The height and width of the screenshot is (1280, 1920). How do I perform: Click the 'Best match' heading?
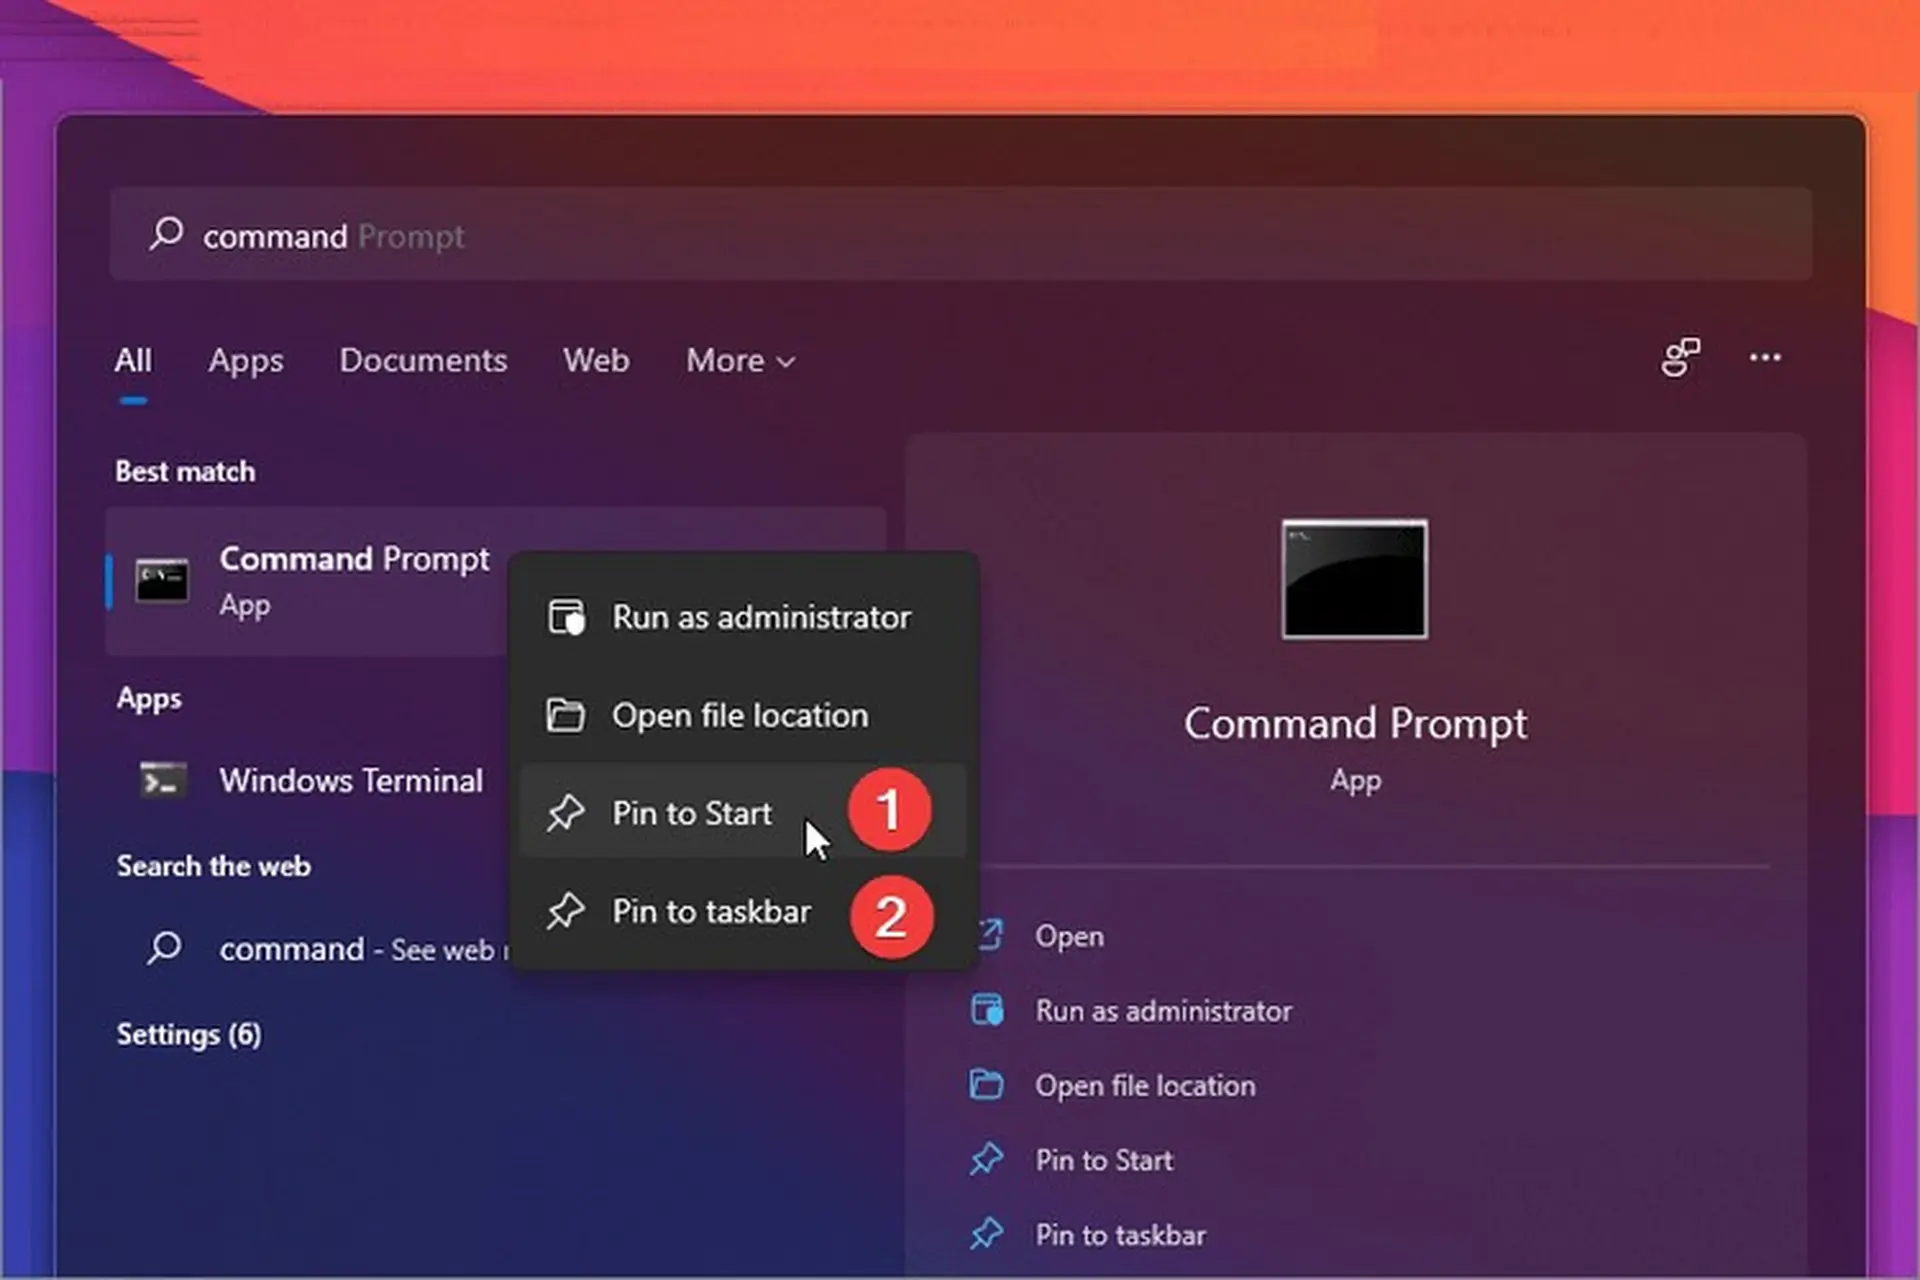pos(185,471)
